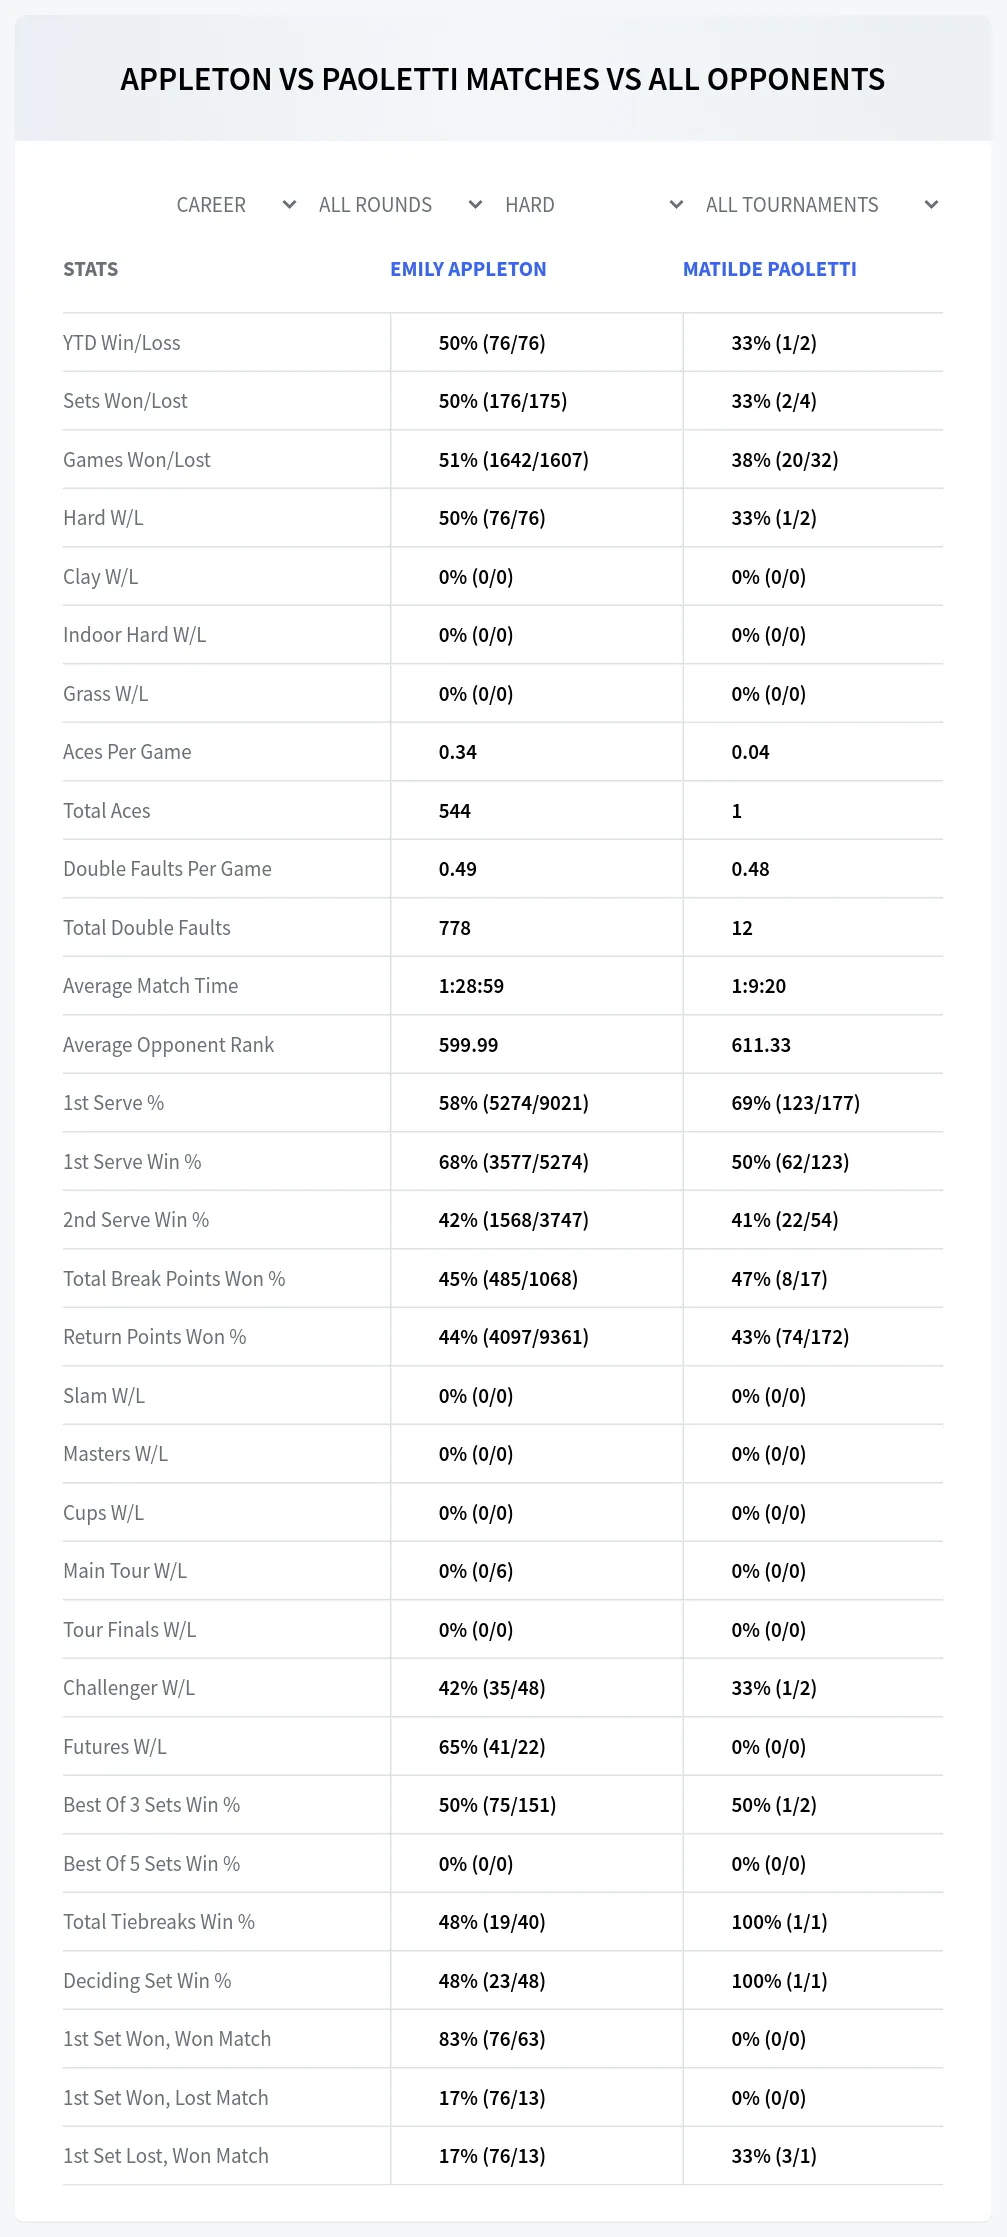Select the Average Match Time row label
Image resolution: width=1007 pixels, height=2237 pixels.
click(151, 986)
